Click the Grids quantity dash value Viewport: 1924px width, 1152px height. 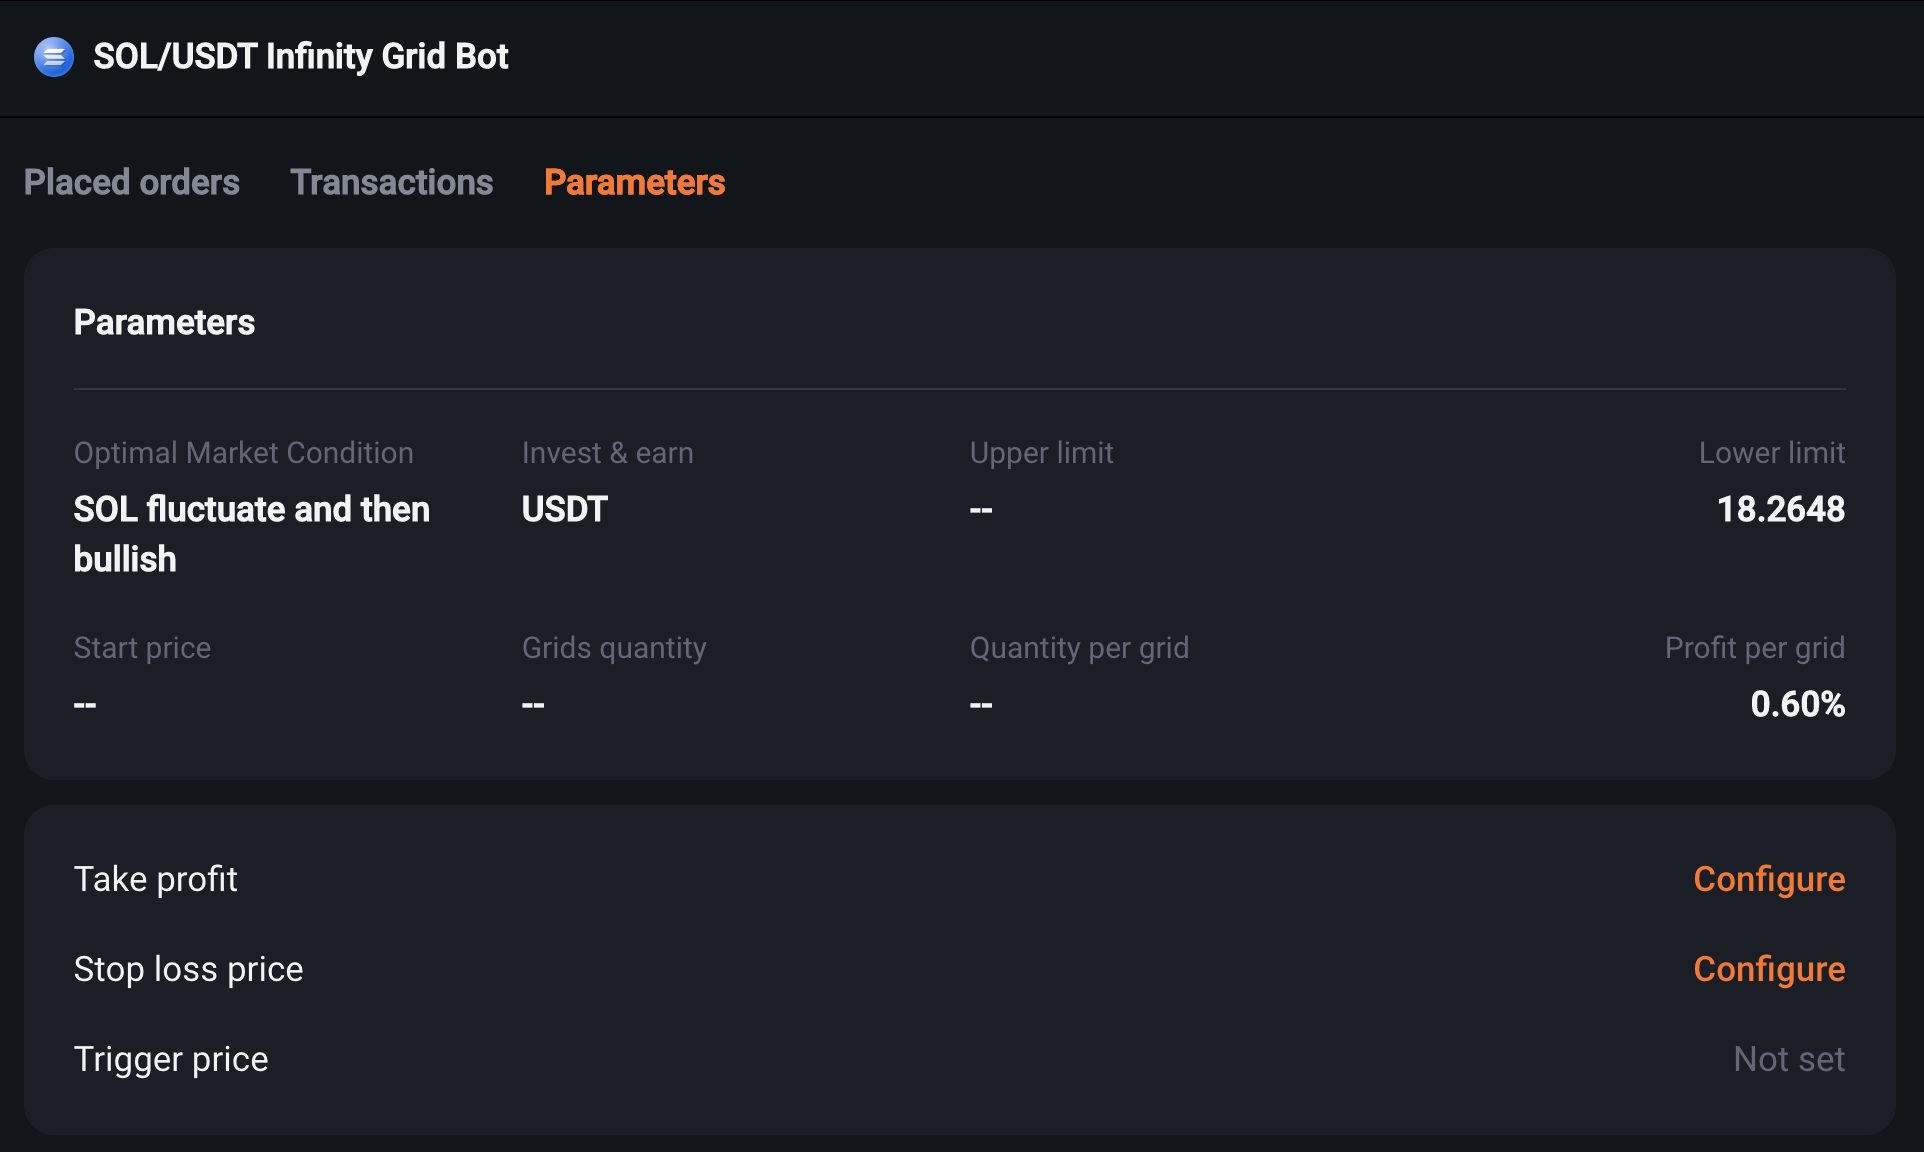(533, 705)
